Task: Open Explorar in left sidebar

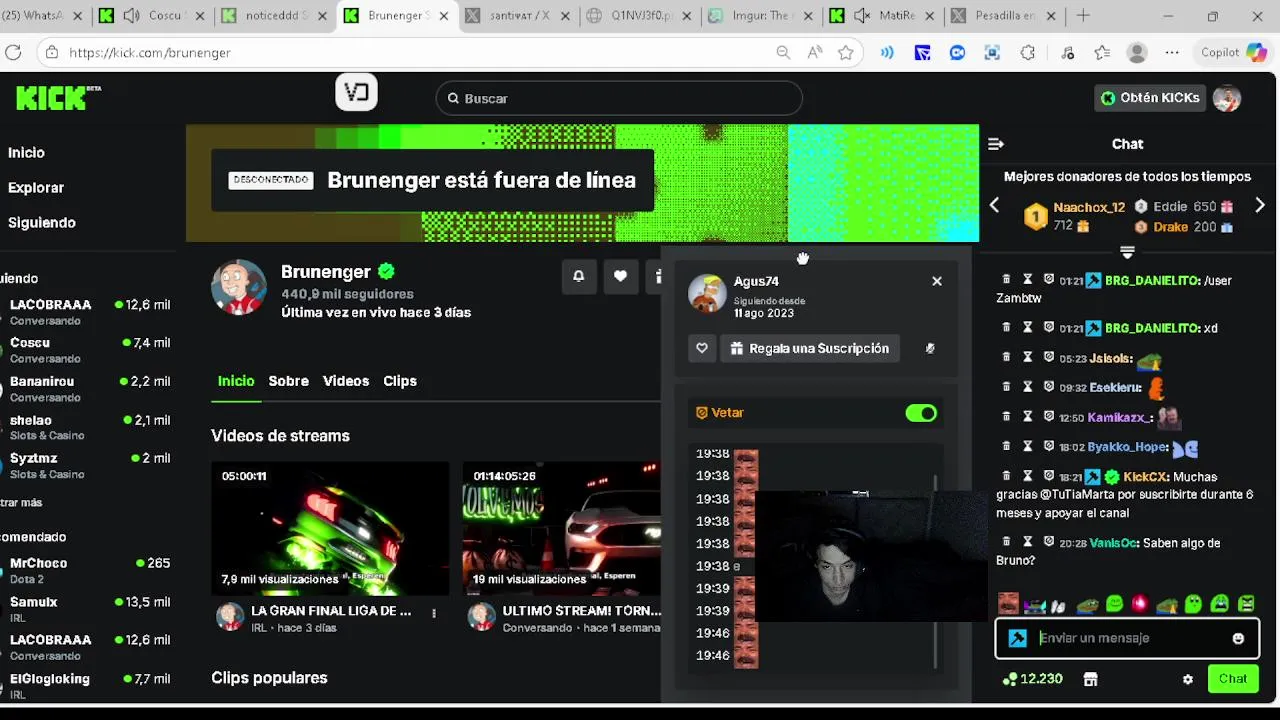Action: click(x=36, y=188)
